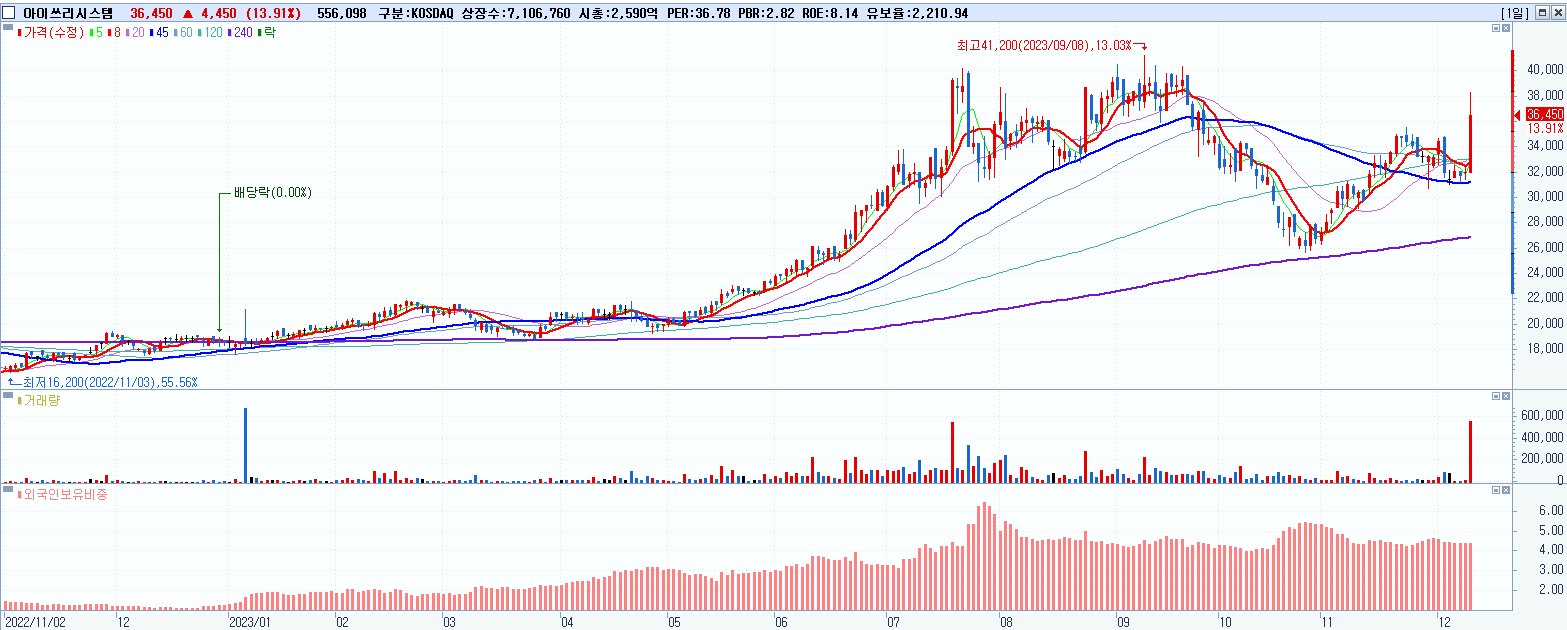This screenshot has width=1567, height=630.
Task: Click the header price 36,450
Action: coord(150,12)
